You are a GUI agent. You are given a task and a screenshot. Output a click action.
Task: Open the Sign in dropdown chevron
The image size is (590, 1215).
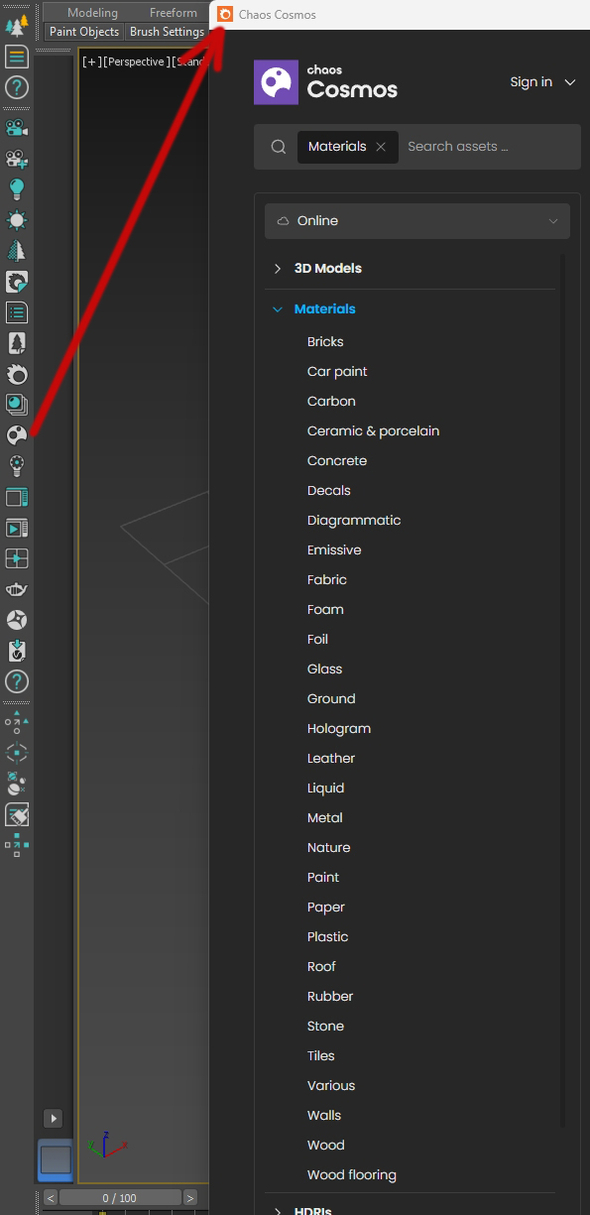pyautogui.click(x=571, y=82)
